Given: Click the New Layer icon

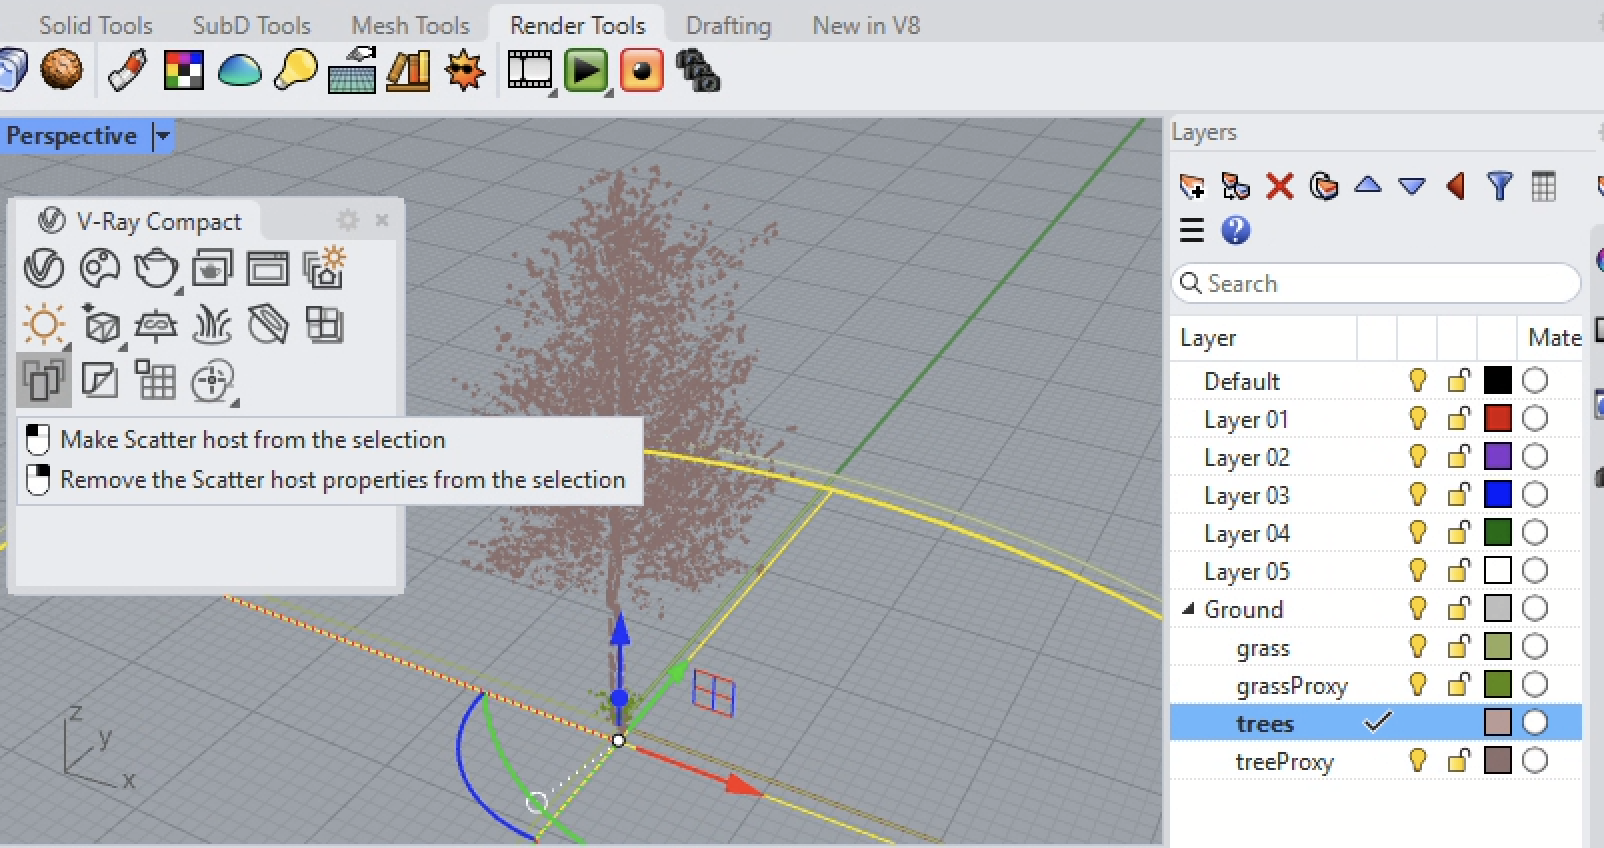Looking at the screenshot, I should click(1191, 187).
